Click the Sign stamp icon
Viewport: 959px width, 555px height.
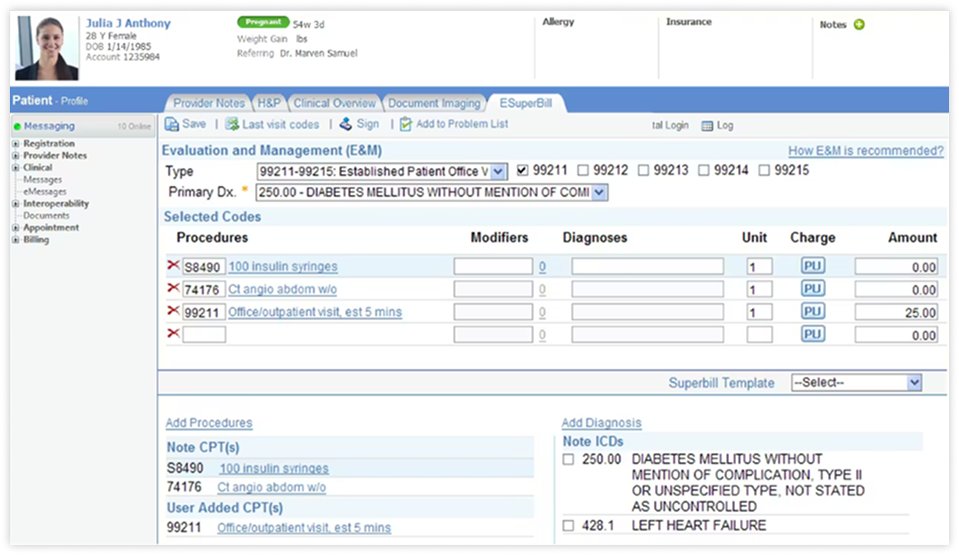346,124
